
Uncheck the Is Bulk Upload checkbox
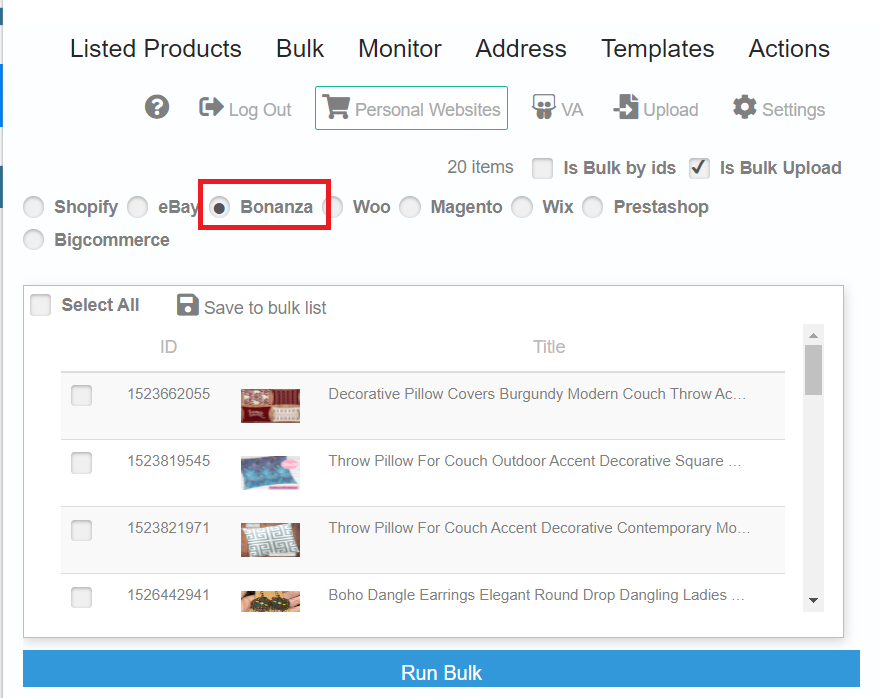699,168
